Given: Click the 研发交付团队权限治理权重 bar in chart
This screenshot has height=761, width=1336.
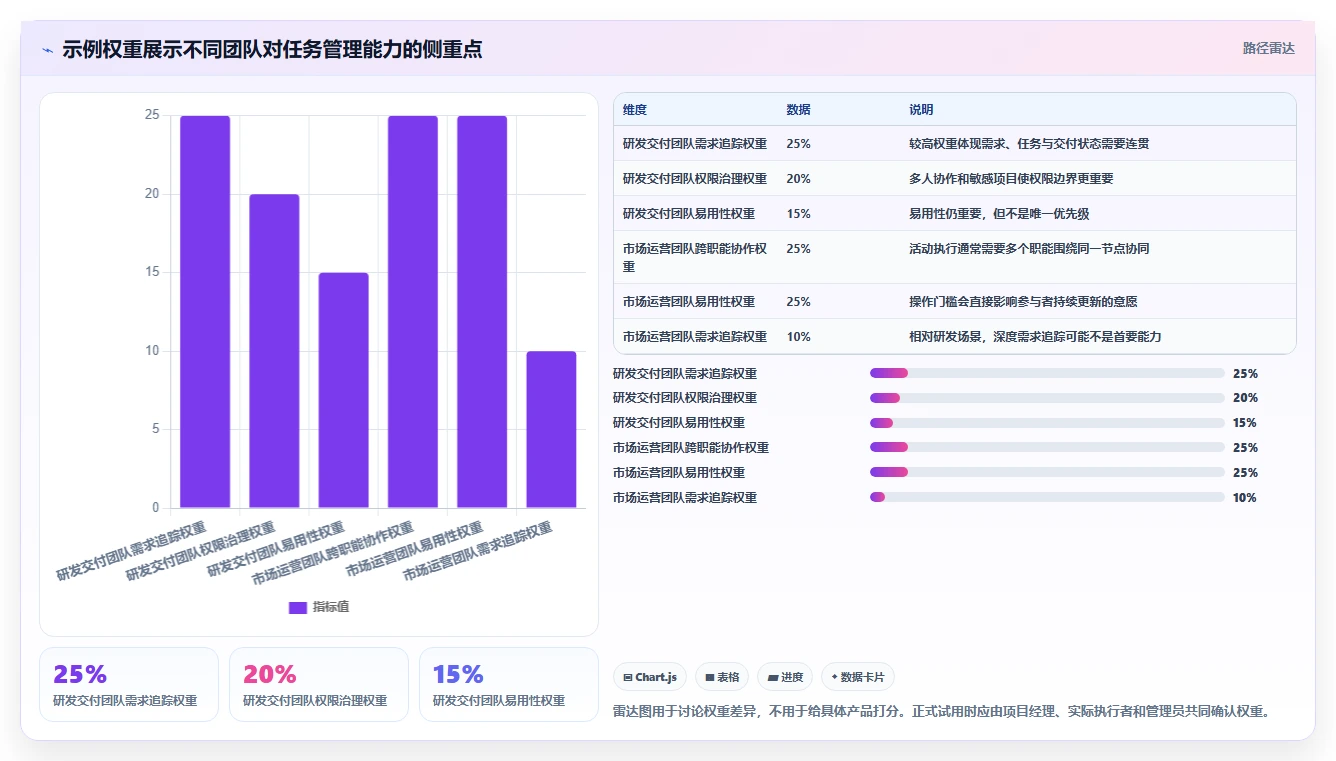Looking at the screenshot, I should coord(274,351).
